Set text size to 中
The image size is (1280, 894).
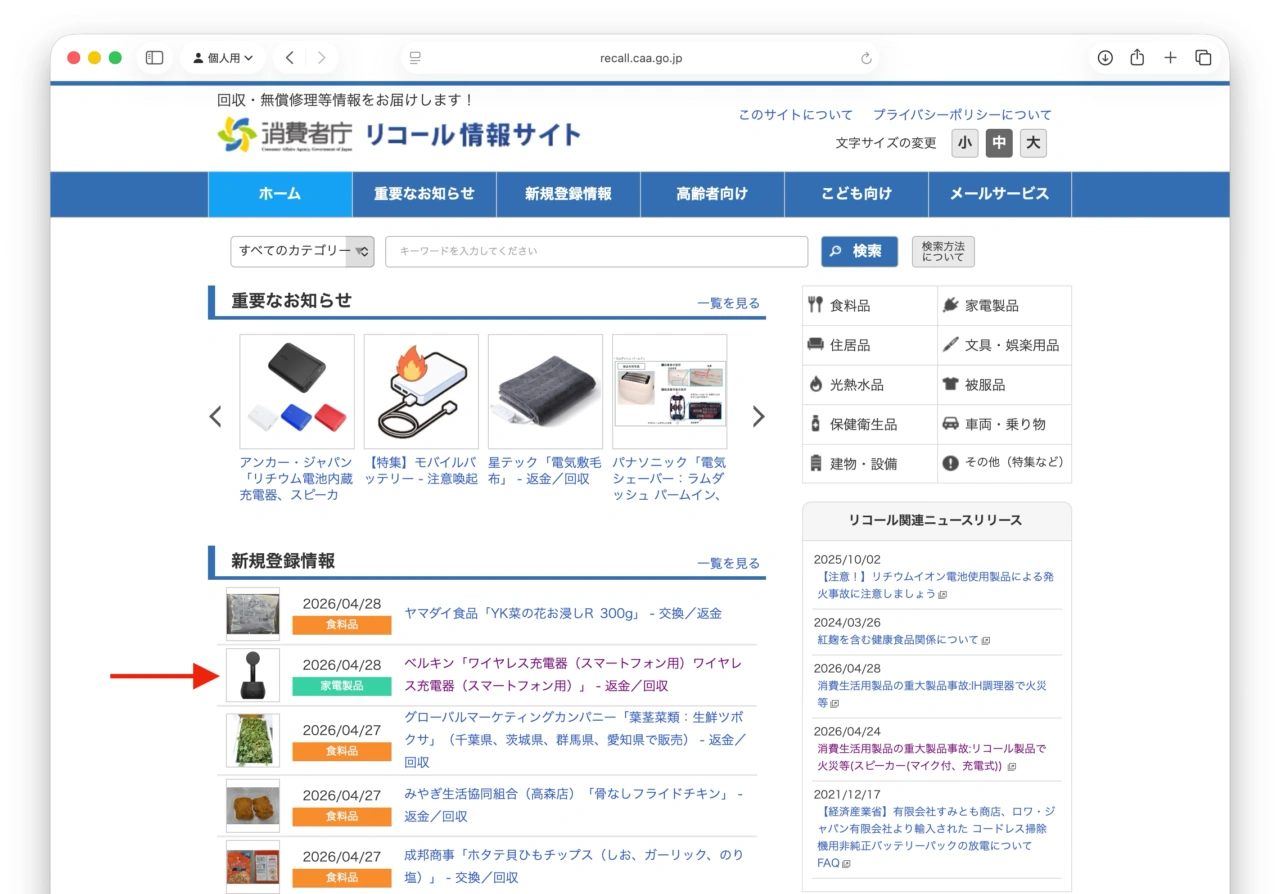point(998,143)
